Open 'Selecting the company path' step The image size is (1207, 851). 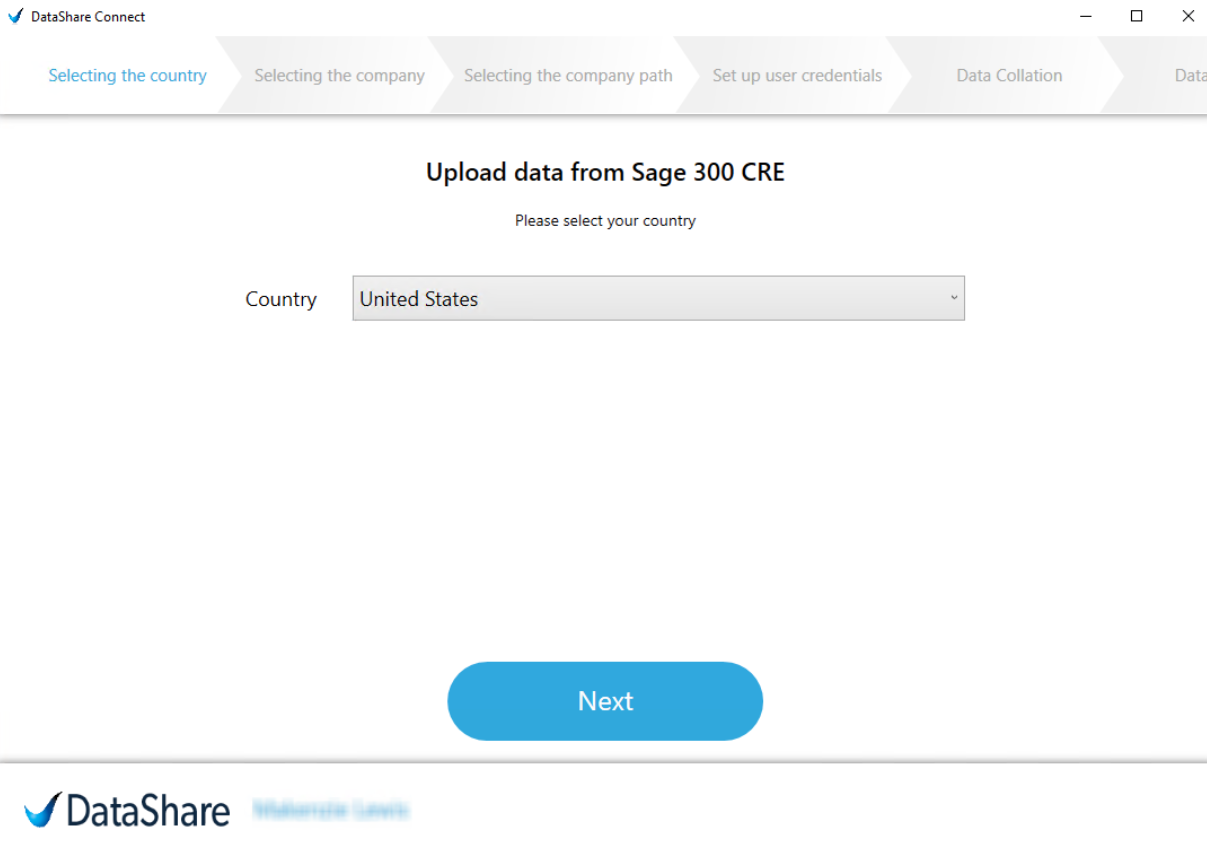pyautogui.click(x=568, y=75)
